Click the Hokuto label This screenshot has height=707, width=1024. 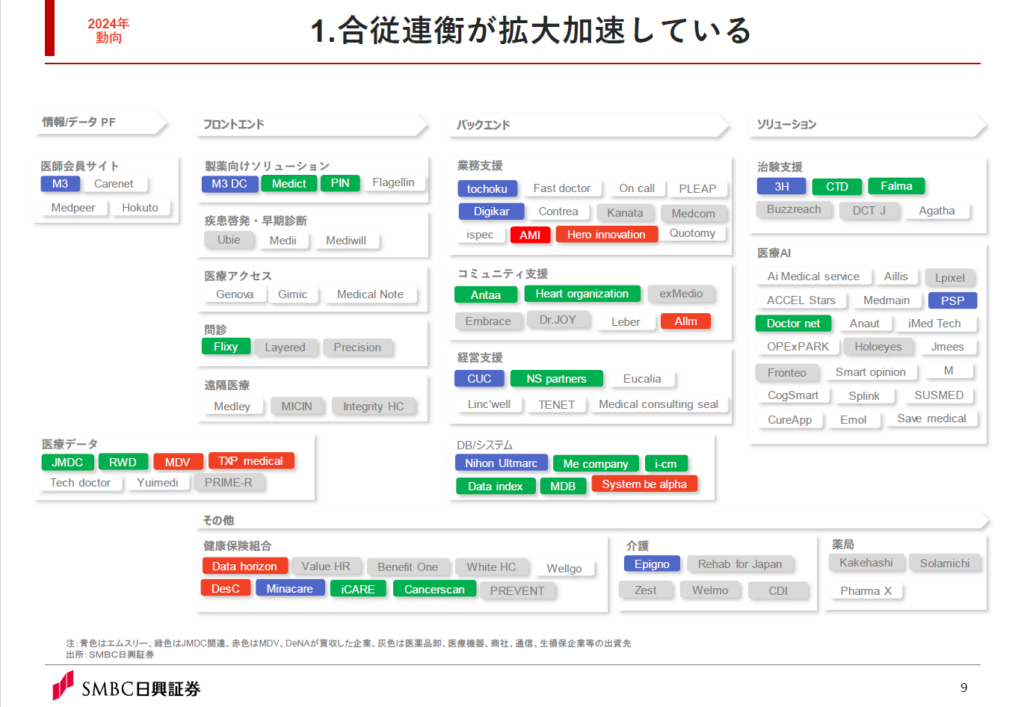140,208
